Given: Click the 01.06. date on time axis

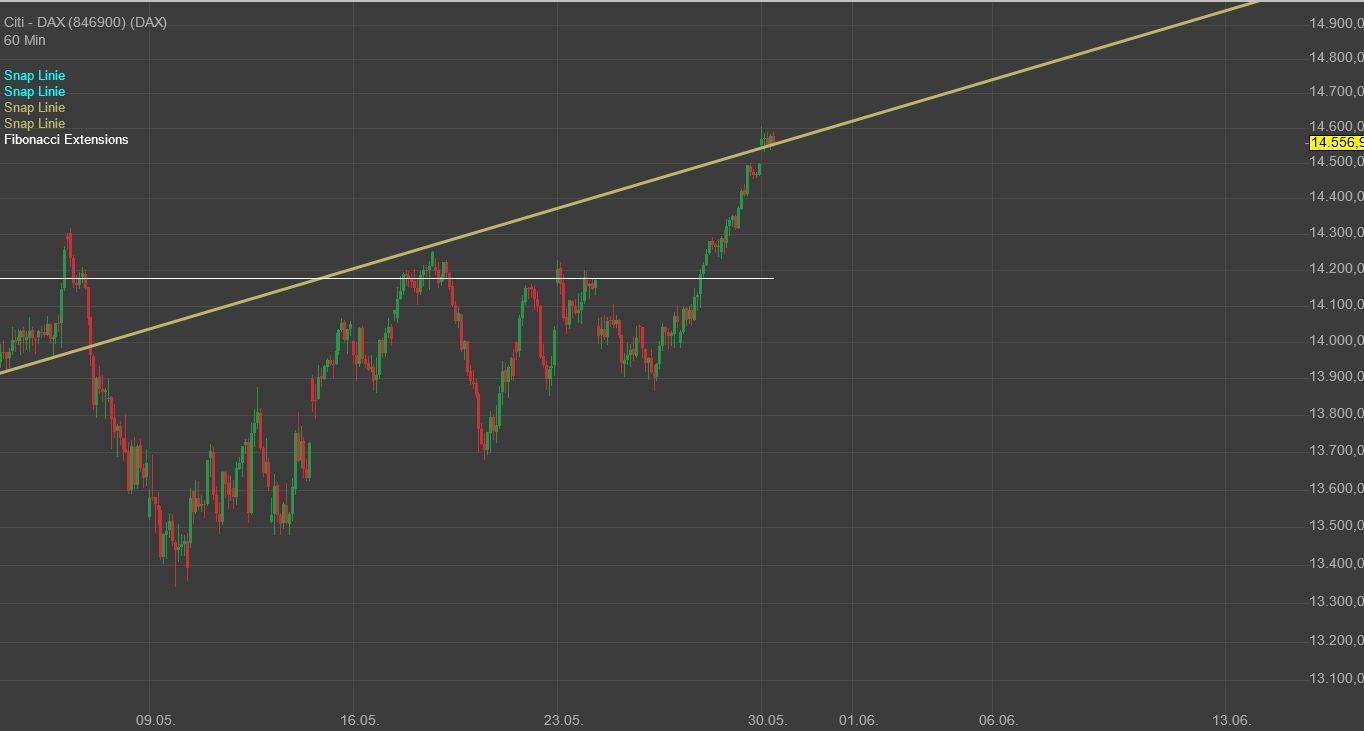Looking at the screenshot, I should [x=858, y=720].
